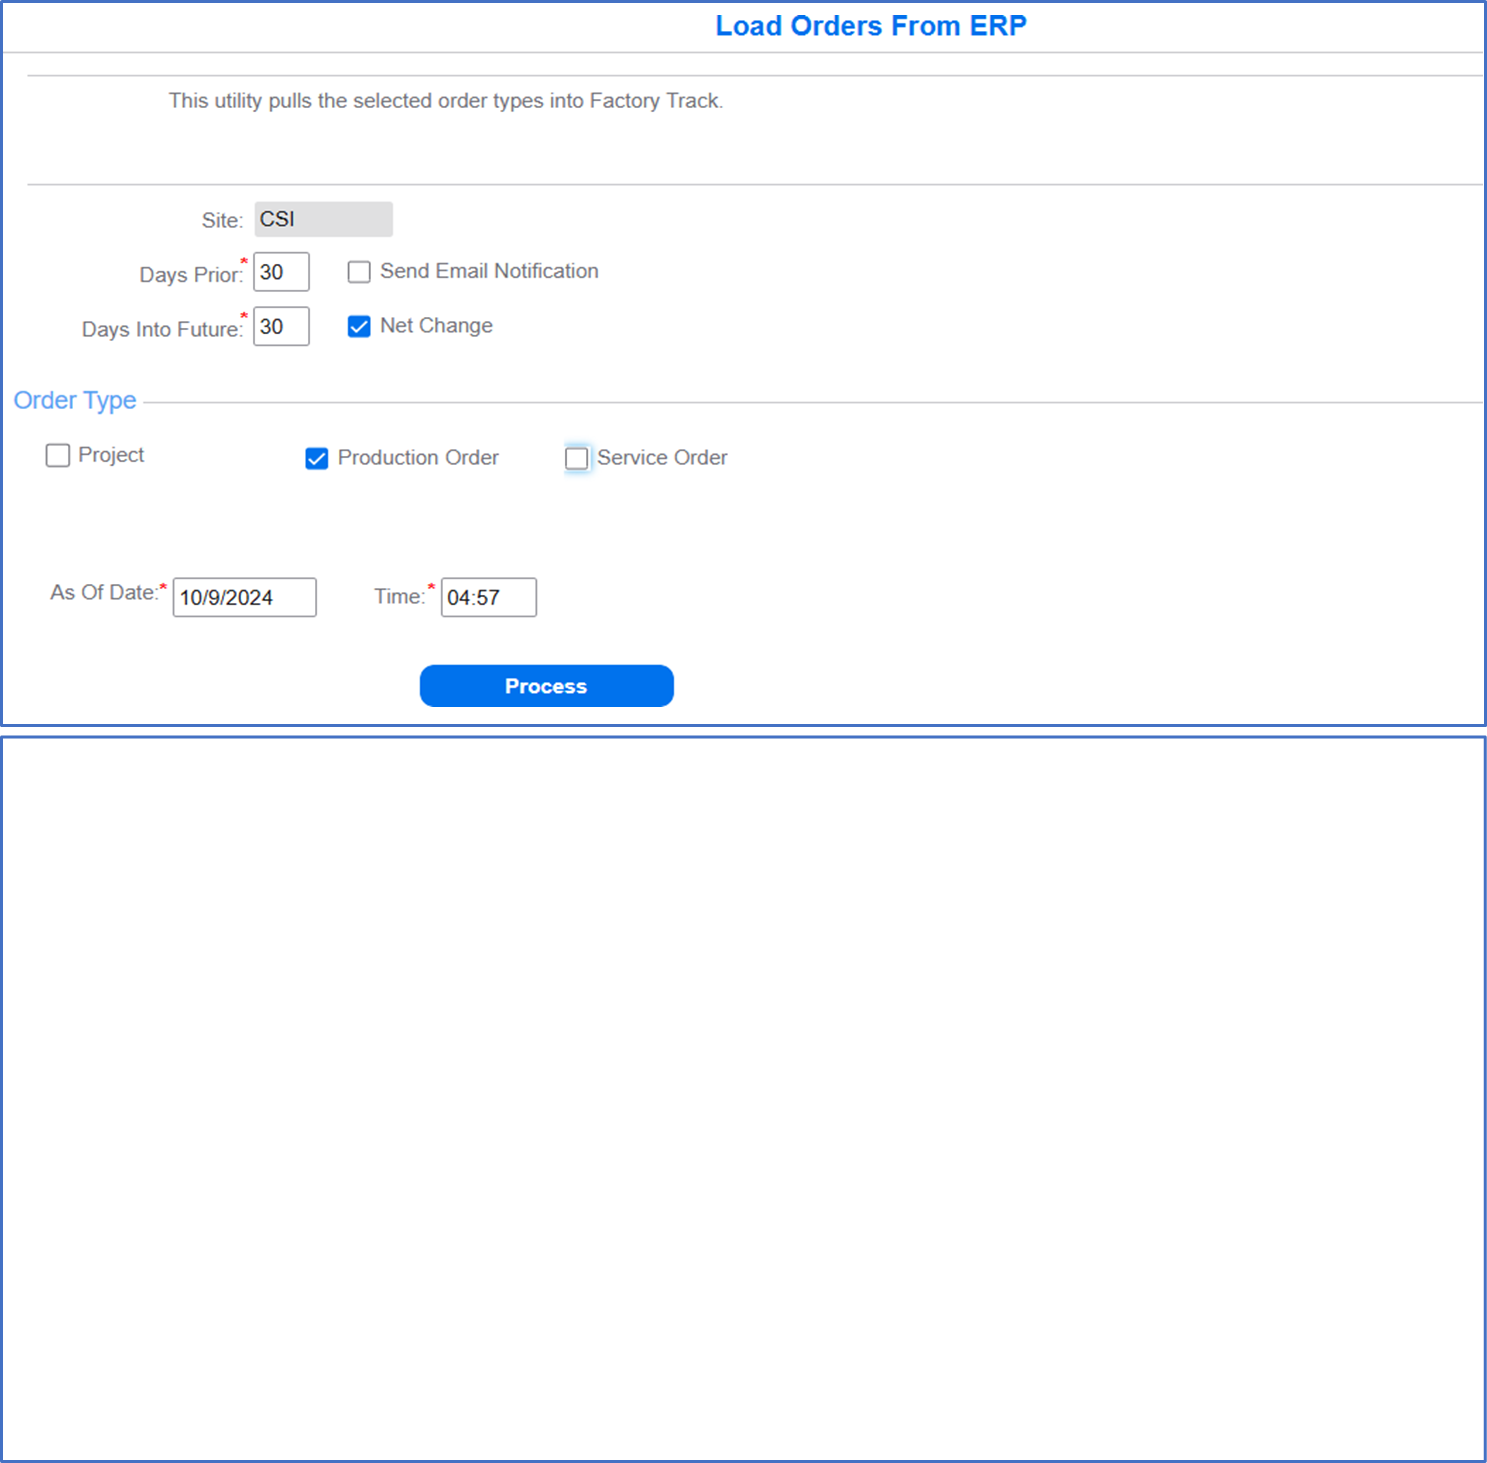Click the Order Type section label

click(x=74, y=400)
